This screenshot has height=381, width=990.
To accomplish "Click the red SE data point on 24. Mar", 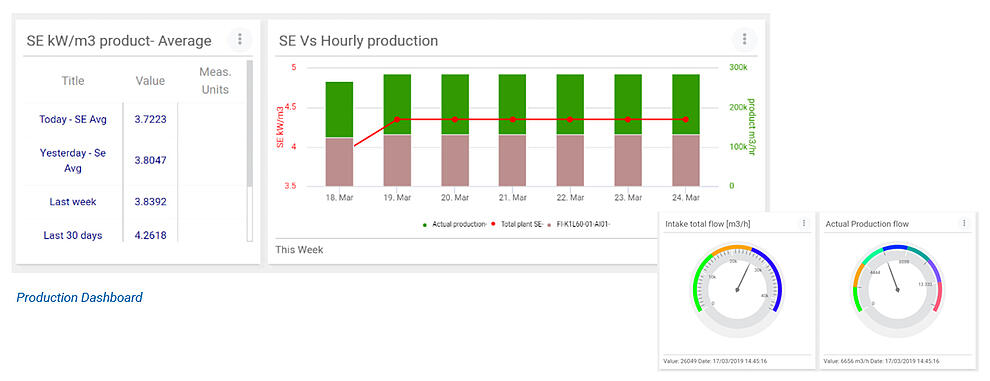I will [686, 119].
